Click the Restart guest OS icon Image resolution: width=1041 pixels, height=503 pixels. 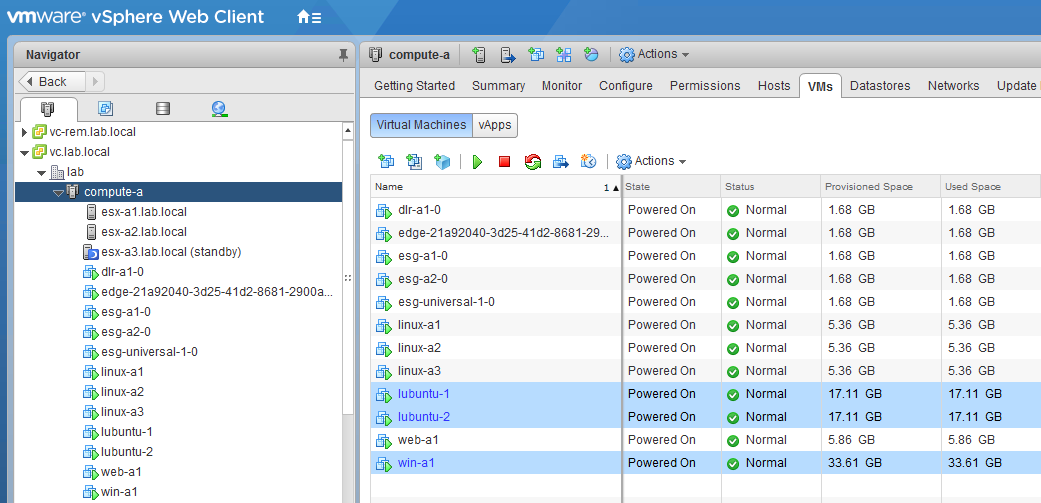pos(532,161)
